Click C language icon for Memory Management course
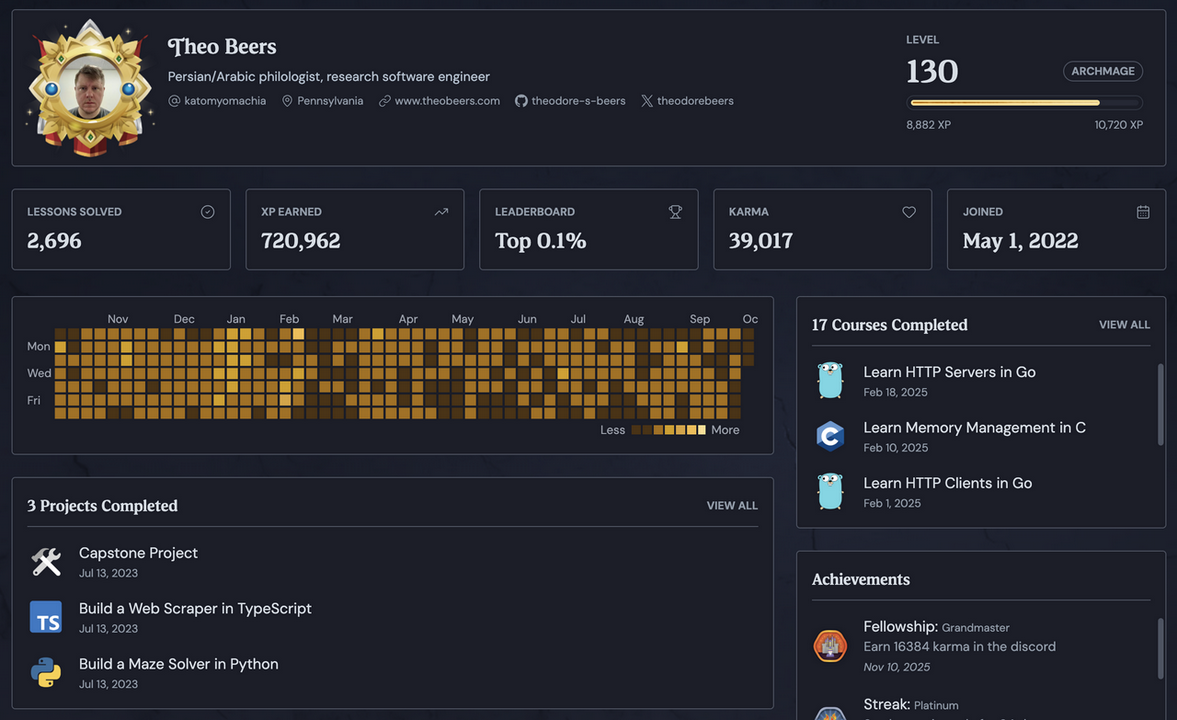Image resolution: width=1177 pixels, height=720 pixels. tap(830, 435)
